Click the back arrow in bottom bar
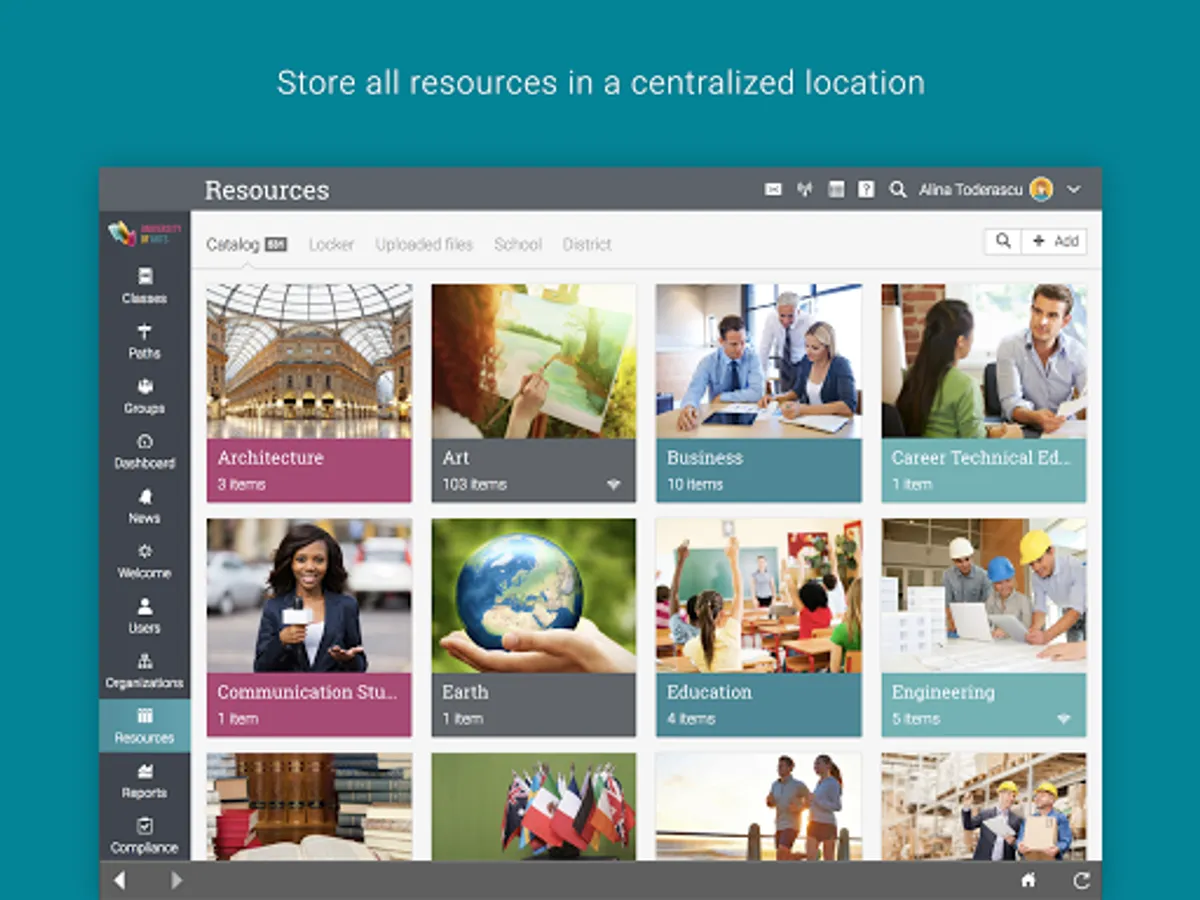1200x900 pixels. (x=120, y=880)
